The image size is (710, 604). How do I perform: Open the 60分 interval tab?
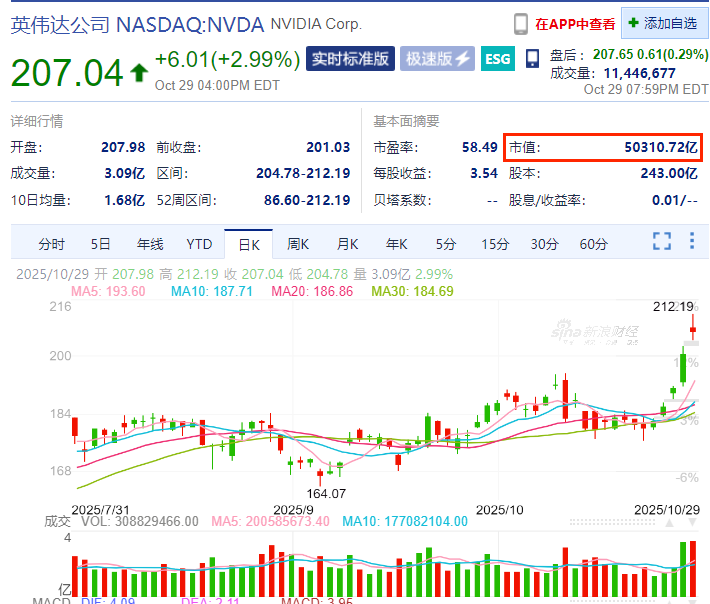[593, 244]
